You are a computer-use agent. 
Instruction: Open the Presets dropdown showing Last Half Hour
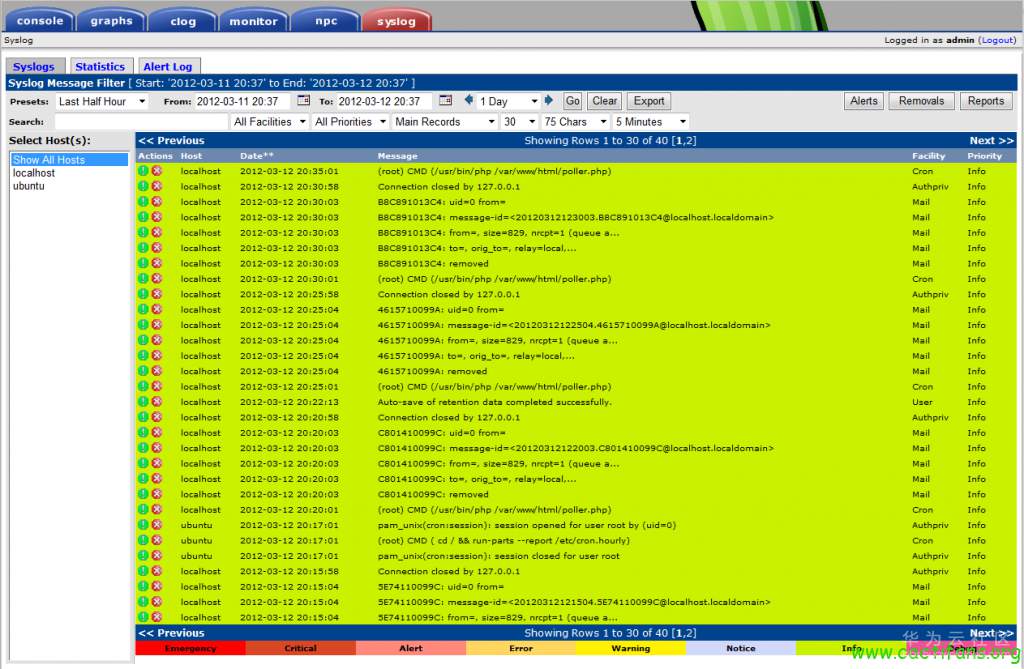click(x=101, y=101)
